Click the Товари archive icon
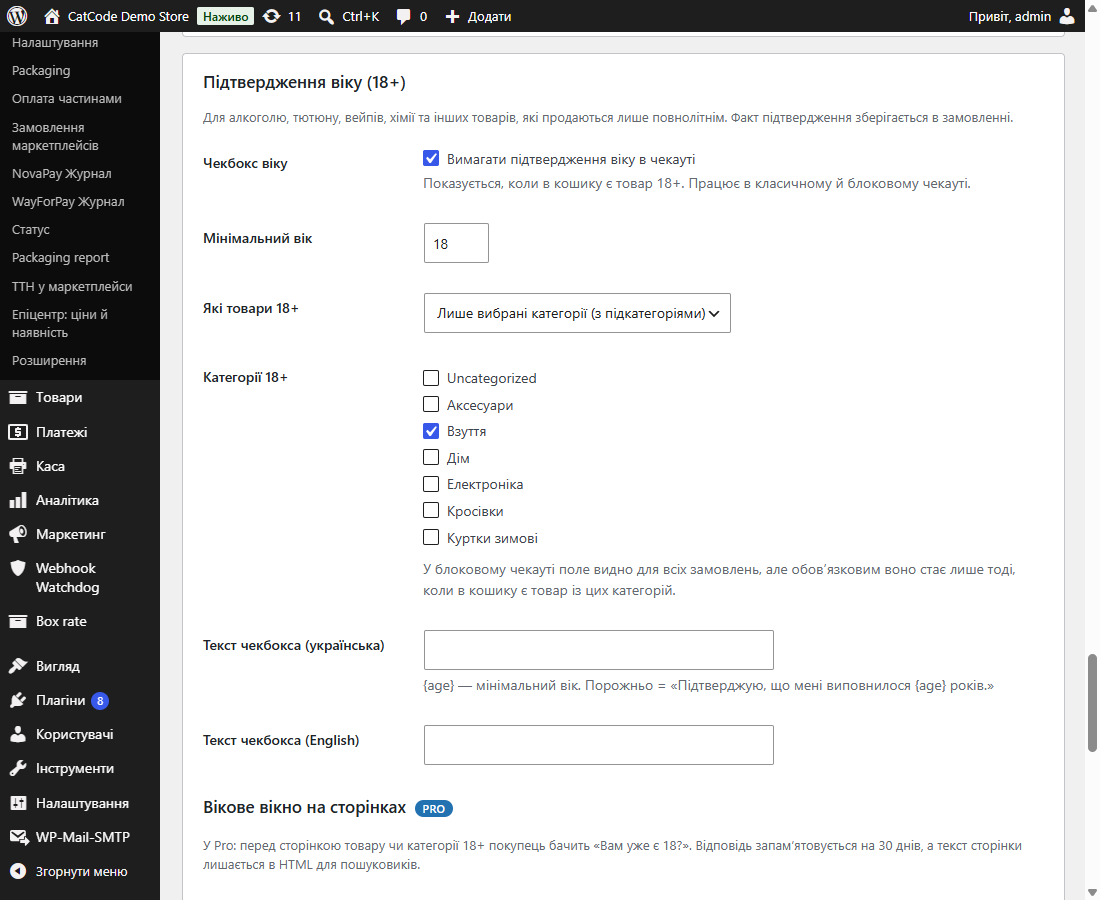Viewport: 1100px width, 900px height. pos(18,398)
